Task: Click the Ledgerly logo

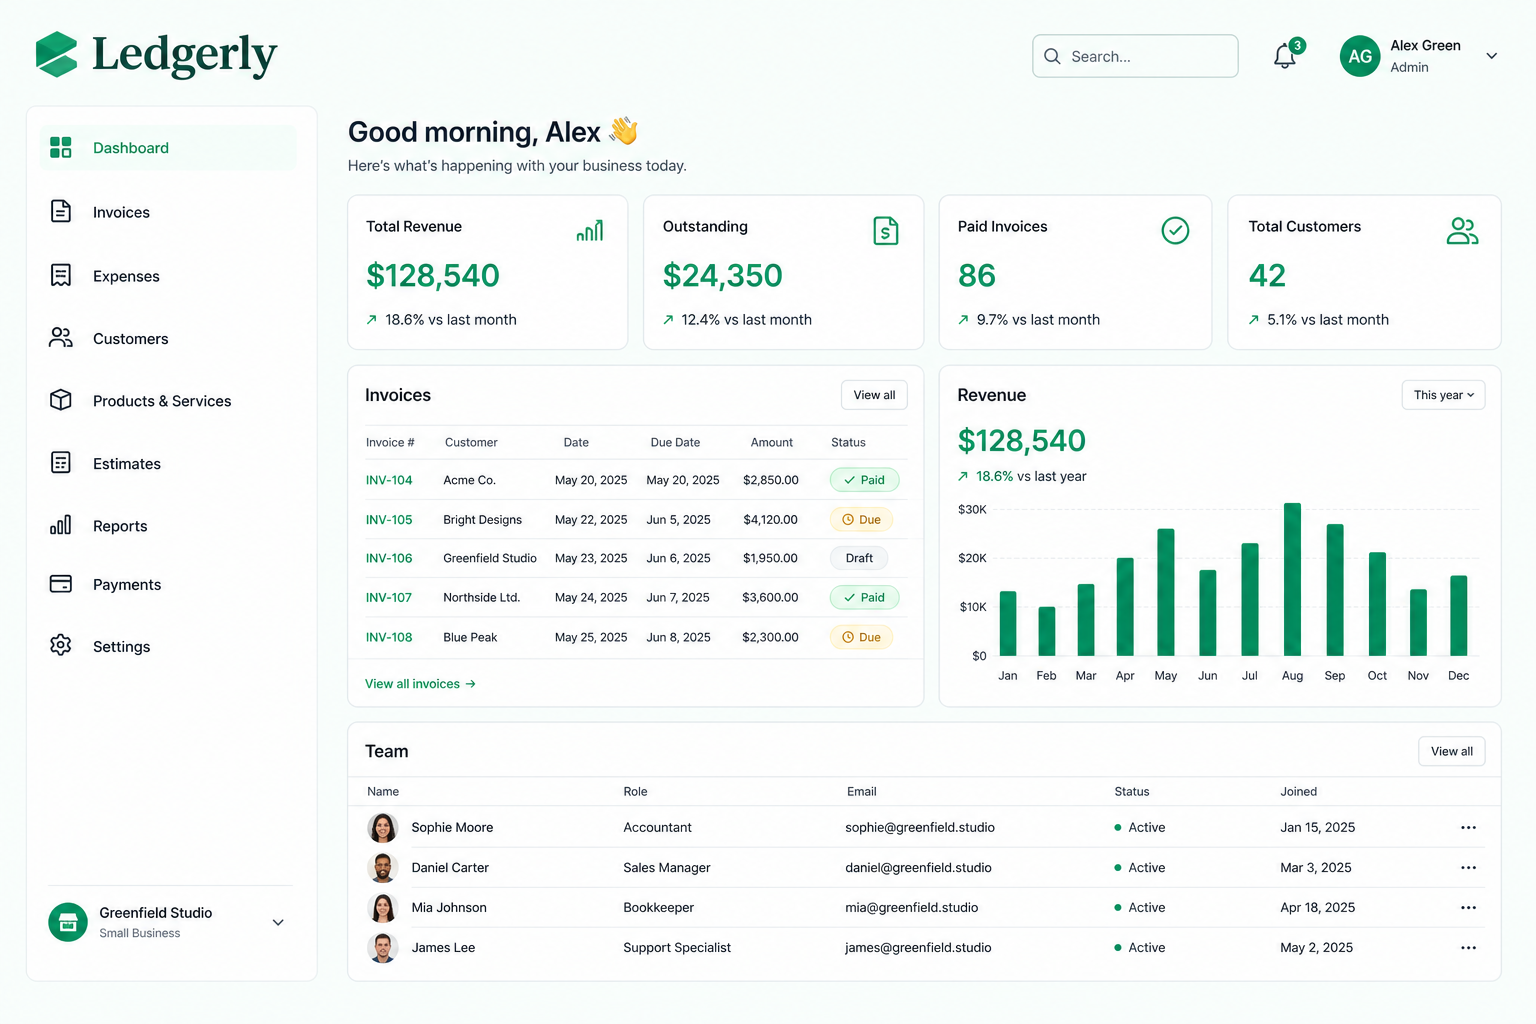Action: [156, 55]
